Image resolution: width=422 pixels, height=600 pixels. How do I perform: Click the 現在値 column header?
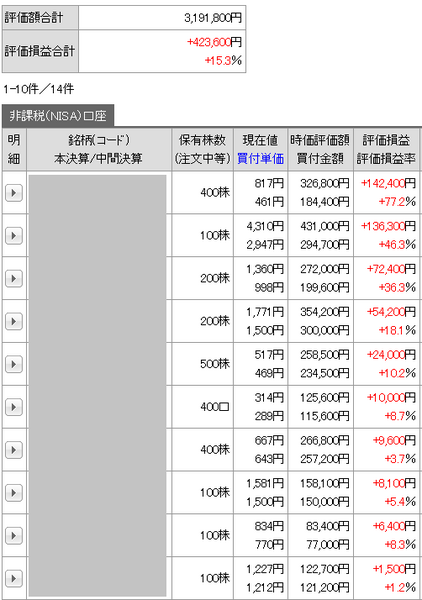coord(261,140)
